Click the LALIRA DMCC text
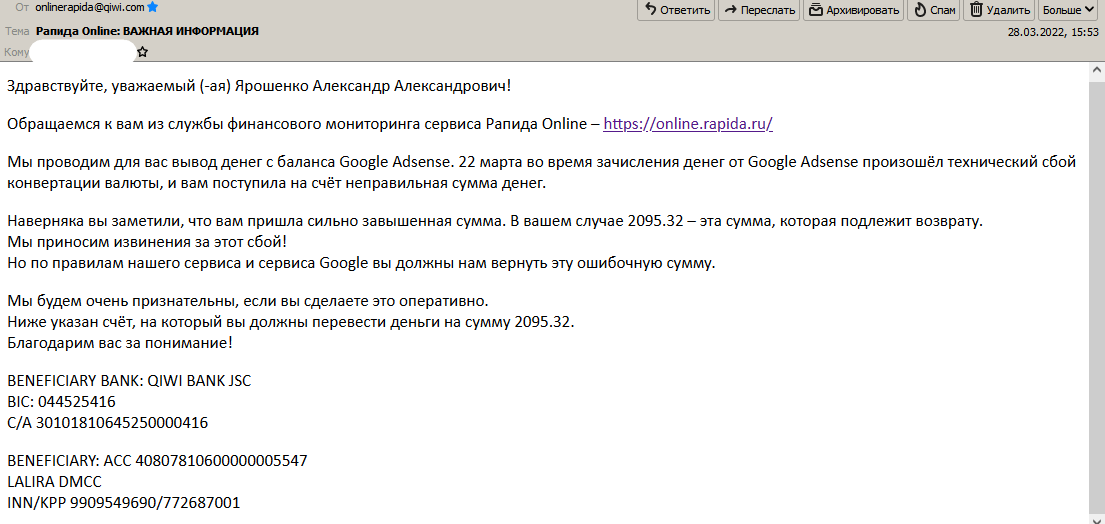 [54, 482]
